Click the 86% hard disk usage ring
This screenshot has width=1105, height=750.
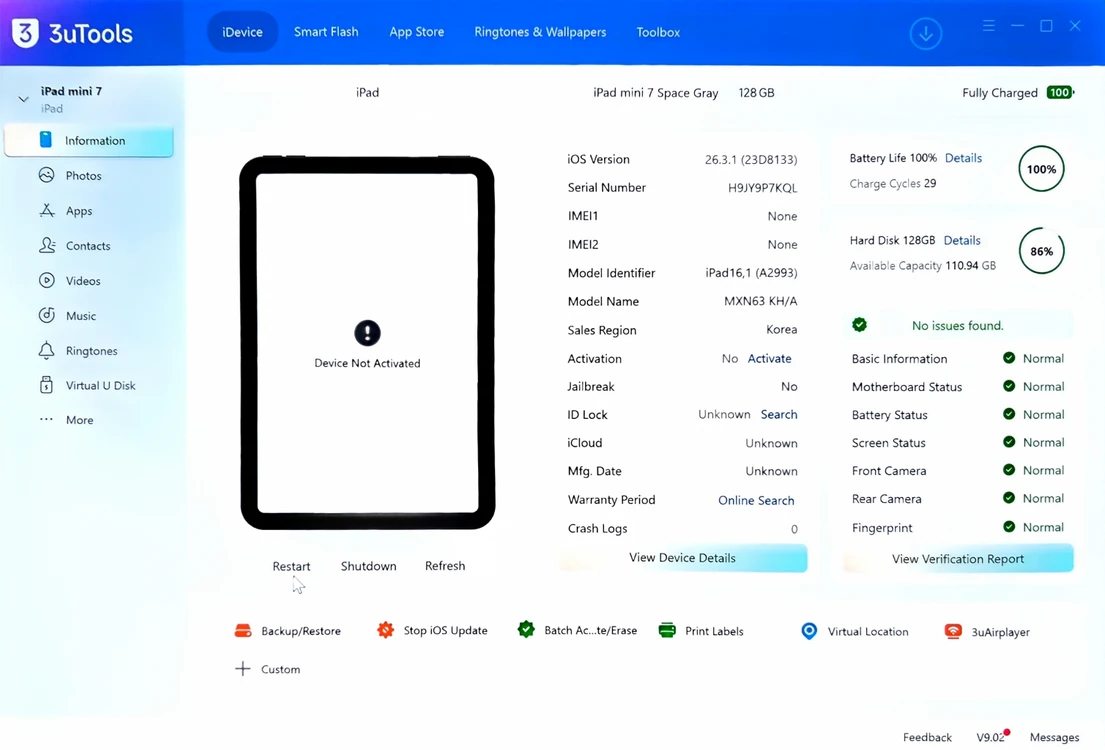(x=1041, y=251)
